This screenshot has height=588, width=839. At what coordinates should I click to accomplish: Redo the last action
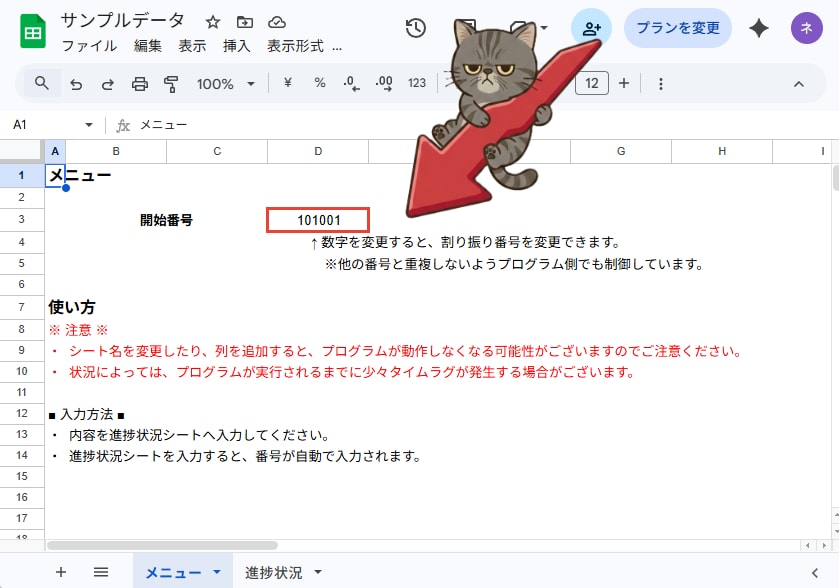click(x=108, y=84)
